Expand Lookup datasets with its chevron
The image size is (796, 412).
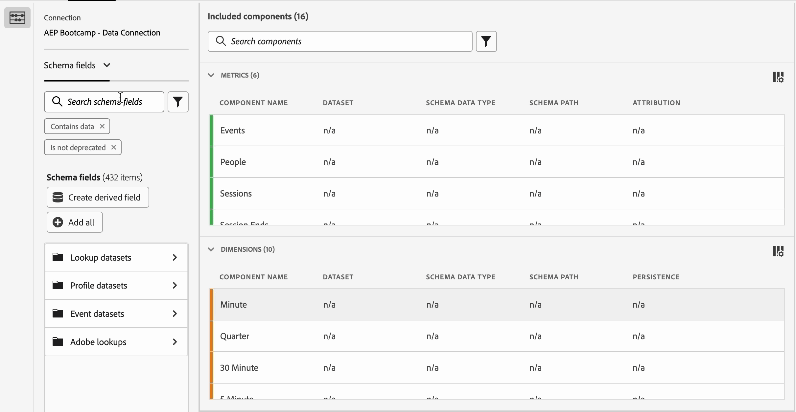coord(175,258)
